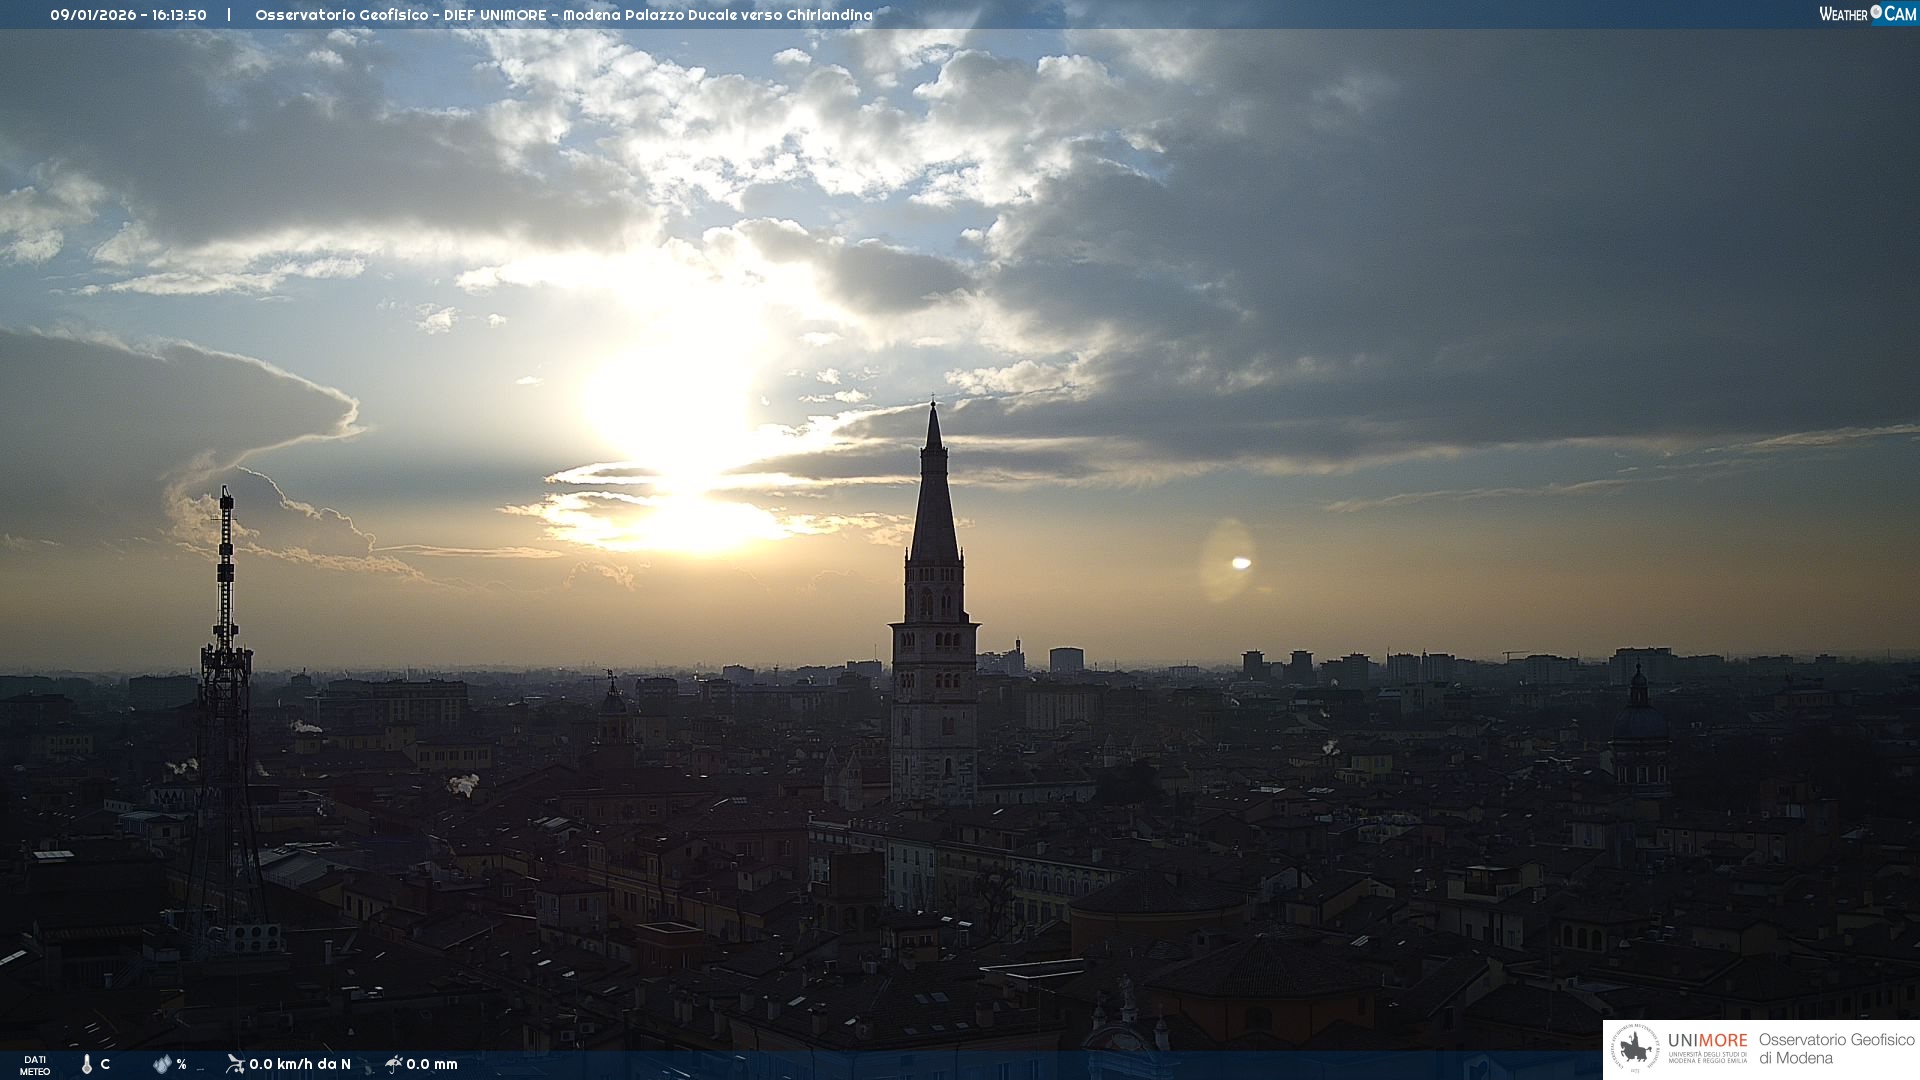
Task: Click the temperature C unit label
Action: point(105,1064)
